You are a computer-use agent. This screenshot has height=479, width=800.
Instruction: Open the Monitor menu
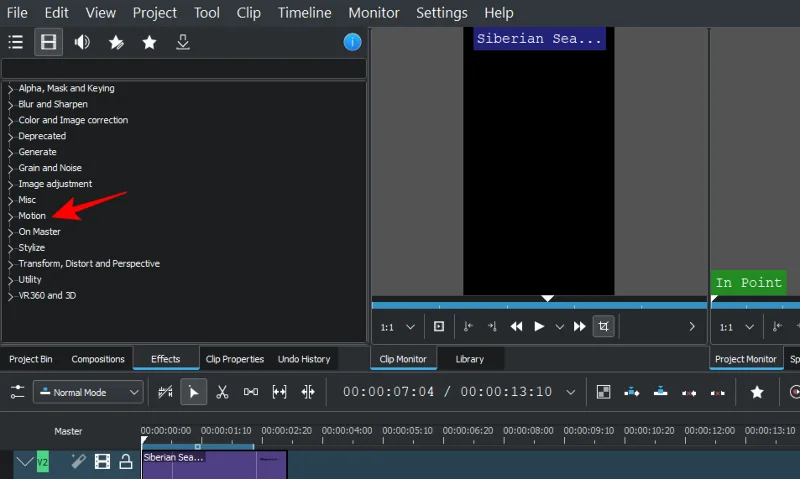pos(374,13)
